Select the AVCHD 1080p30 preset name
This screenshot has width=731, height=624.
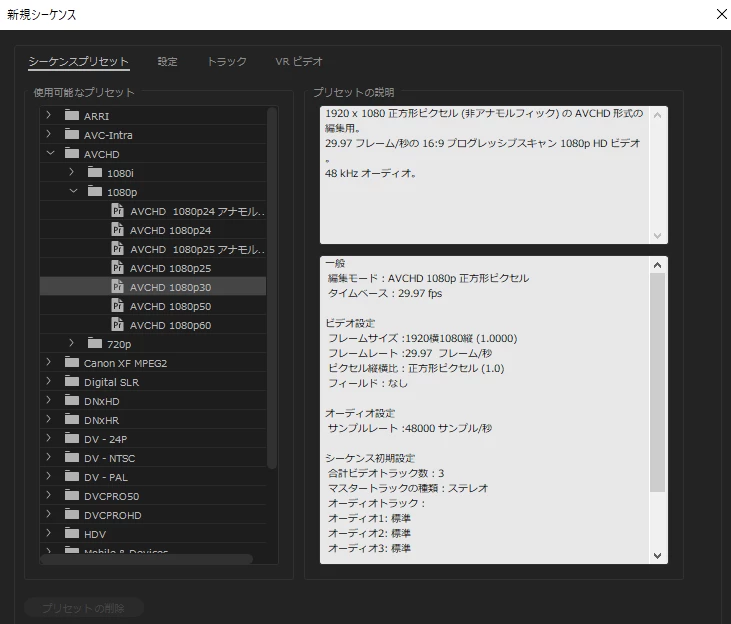(x=171, y=288)
